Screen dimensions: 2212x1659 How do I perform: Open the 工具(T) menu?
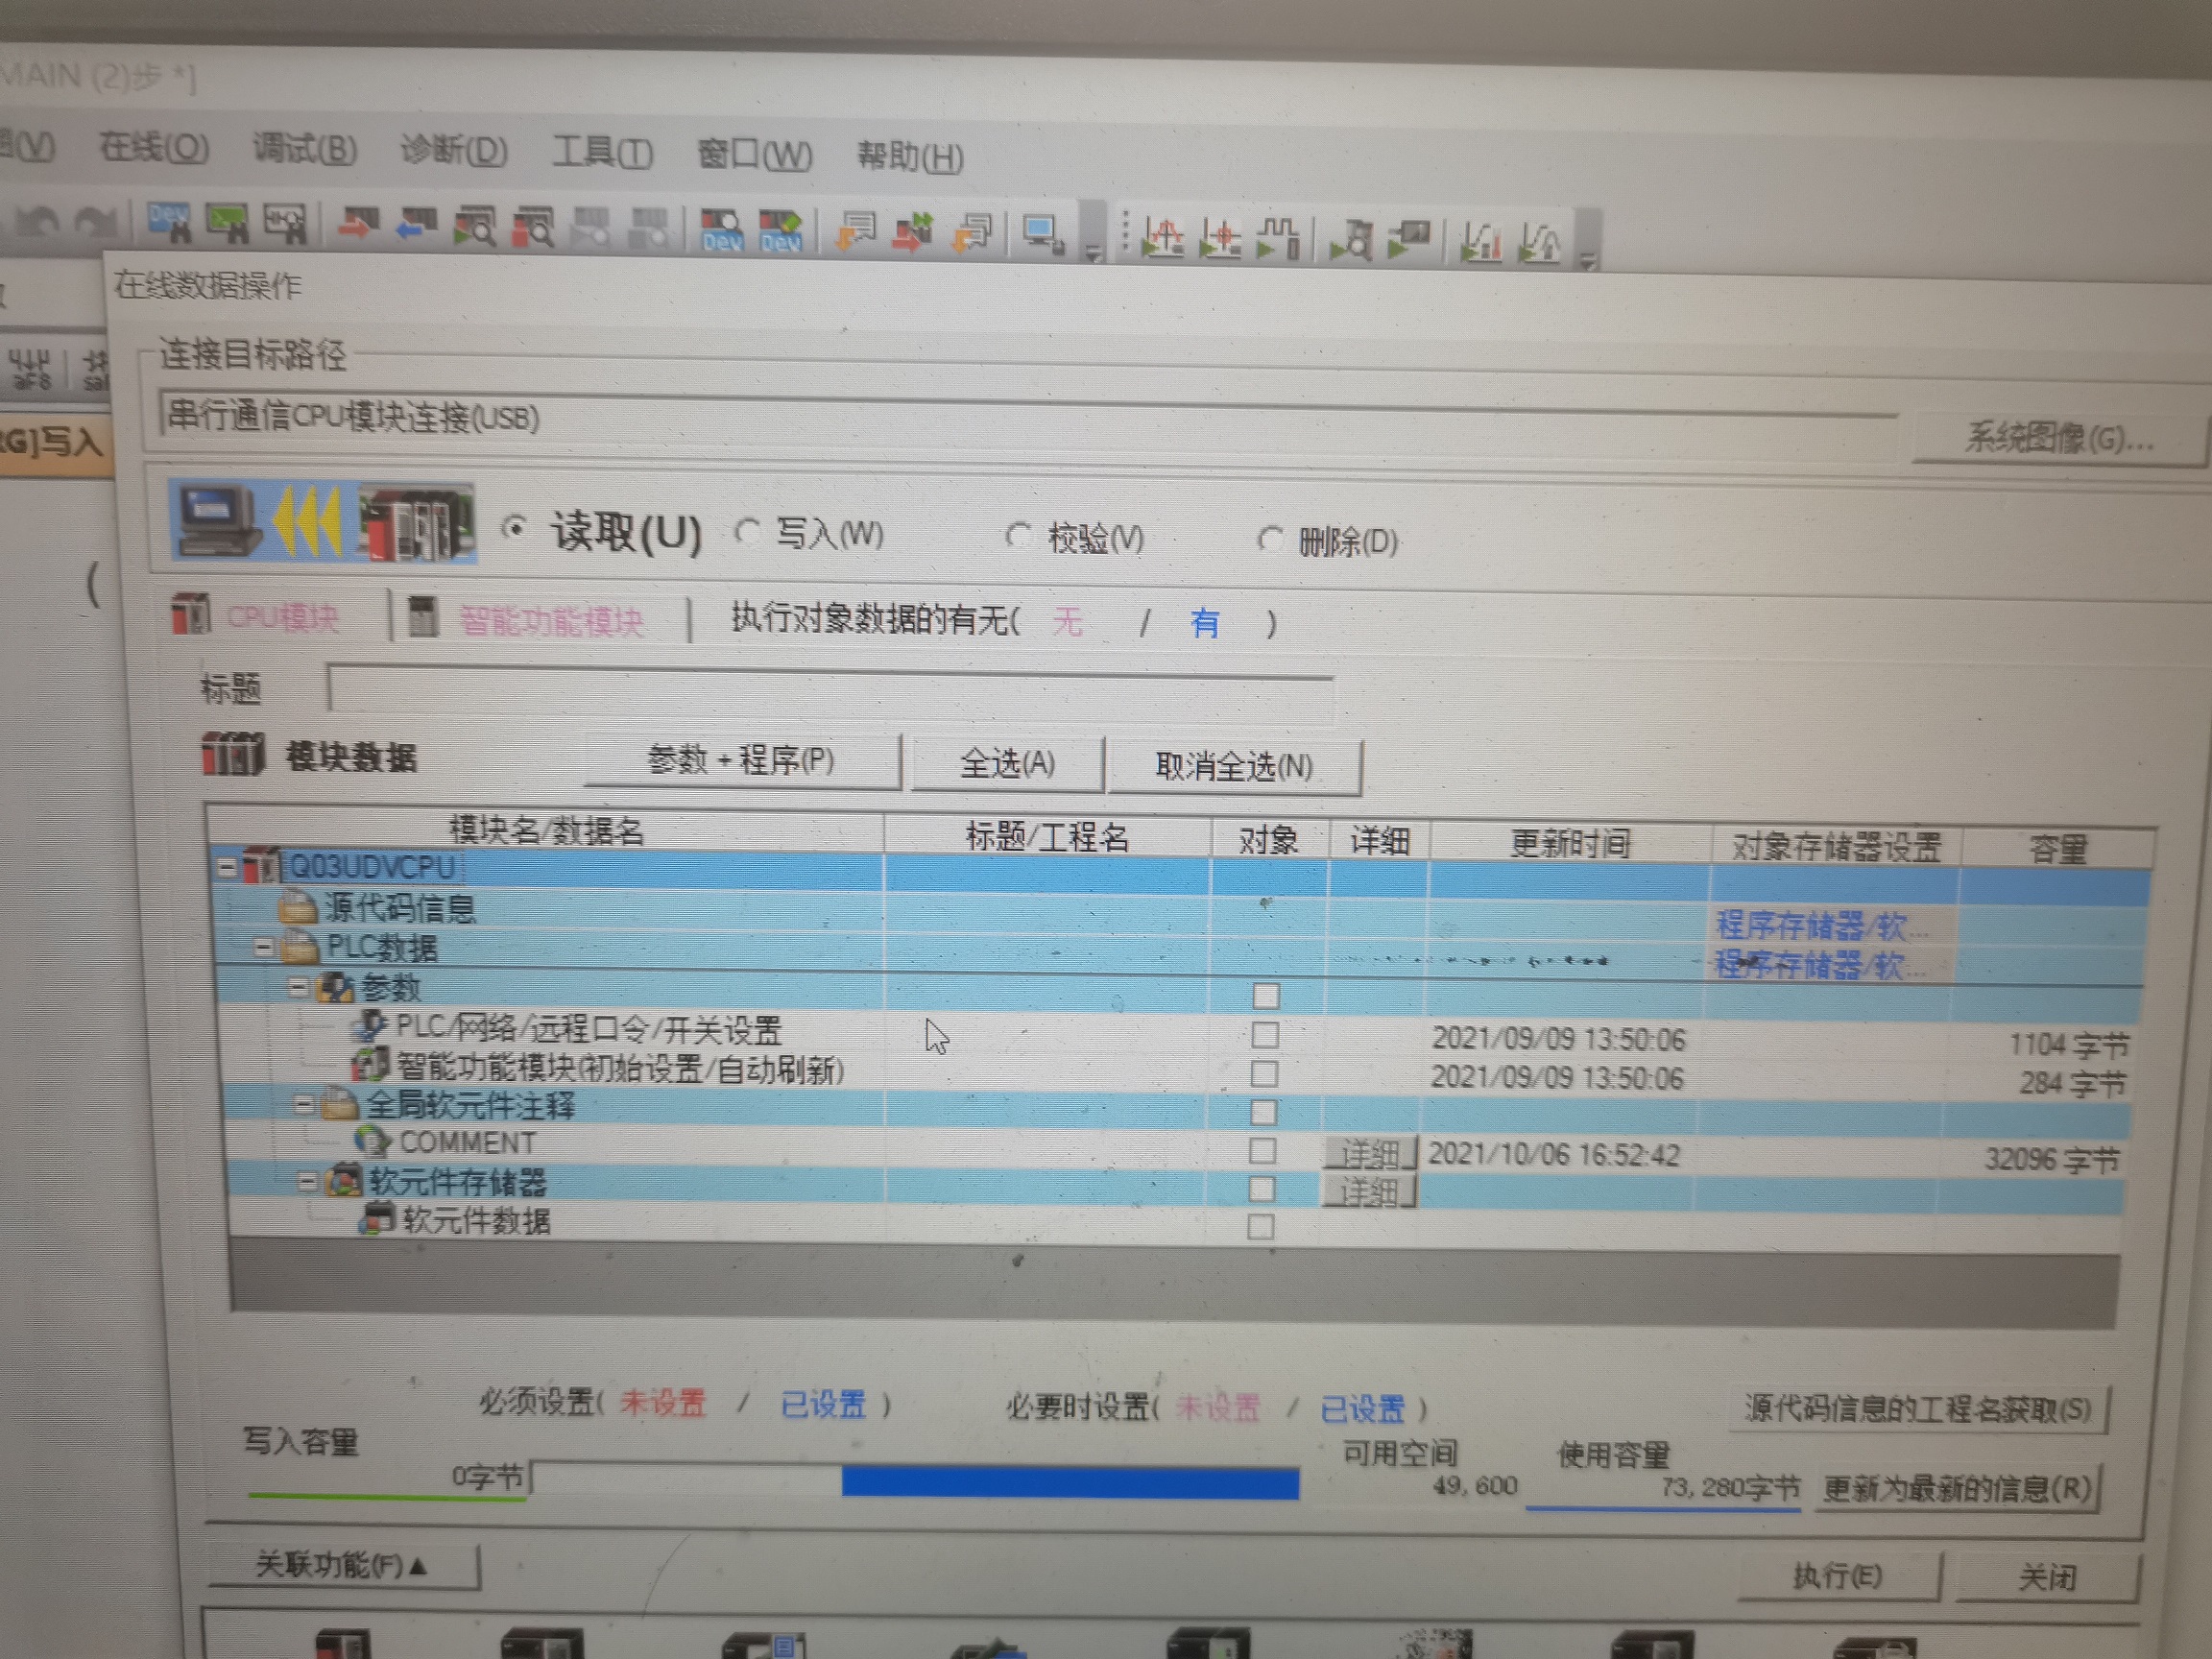tap(602, 153)
